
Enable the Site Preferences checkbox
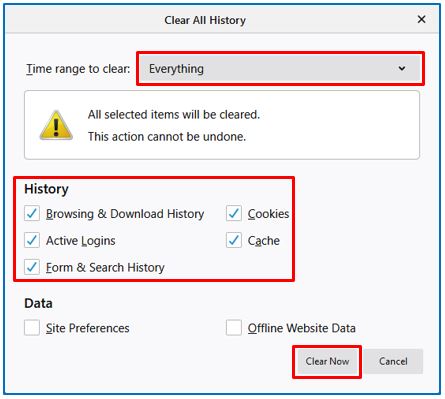(32, 328)
